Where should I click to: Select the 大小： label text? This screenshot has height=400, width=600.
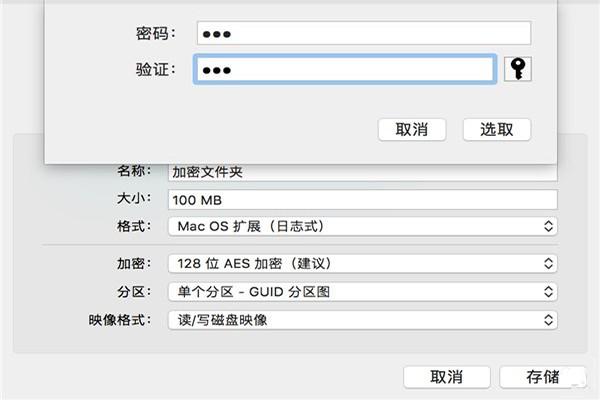(134, 198)
